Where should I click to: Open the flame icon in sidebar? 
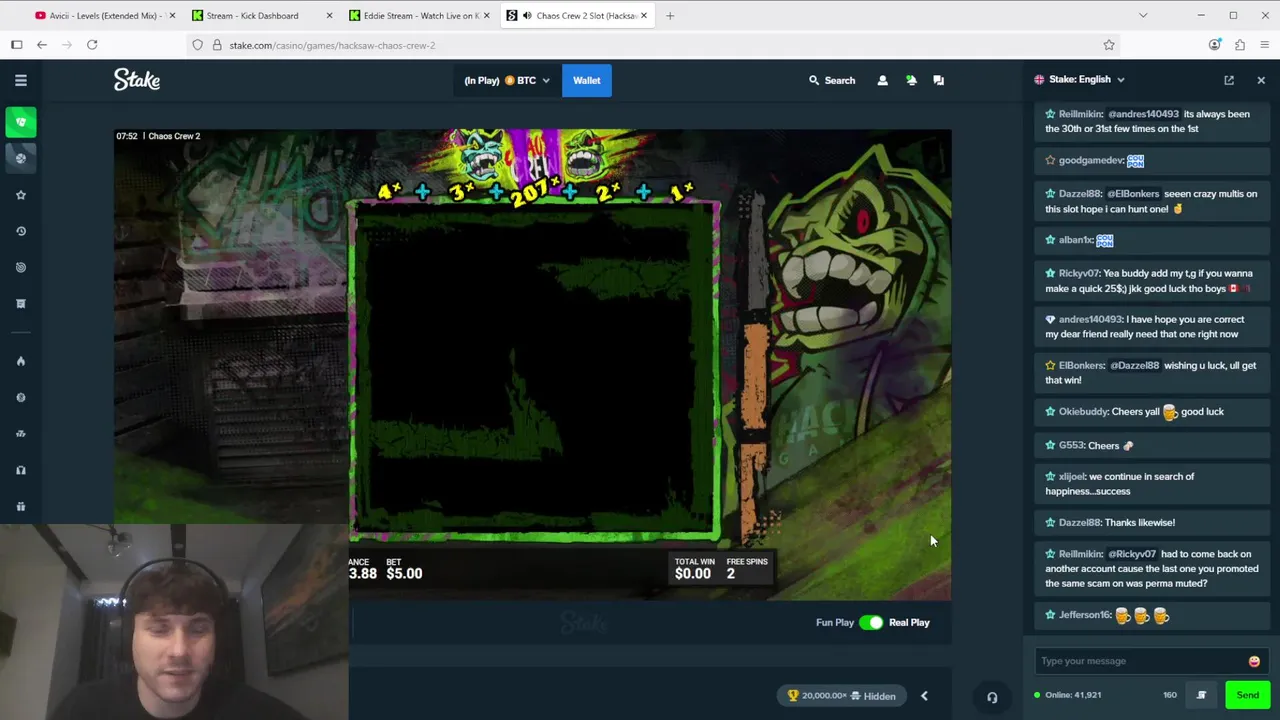click(21, 361)
